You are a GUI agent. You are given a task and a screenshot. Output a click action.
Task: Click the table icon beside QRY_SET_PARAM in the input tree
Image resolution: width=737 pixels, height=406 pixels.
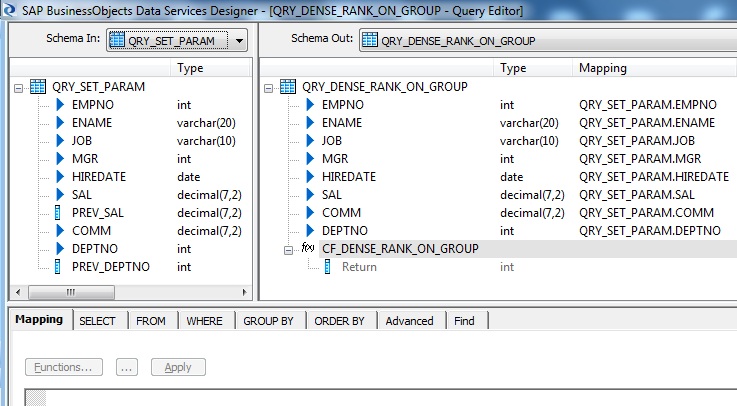click(x=38, y=86)
